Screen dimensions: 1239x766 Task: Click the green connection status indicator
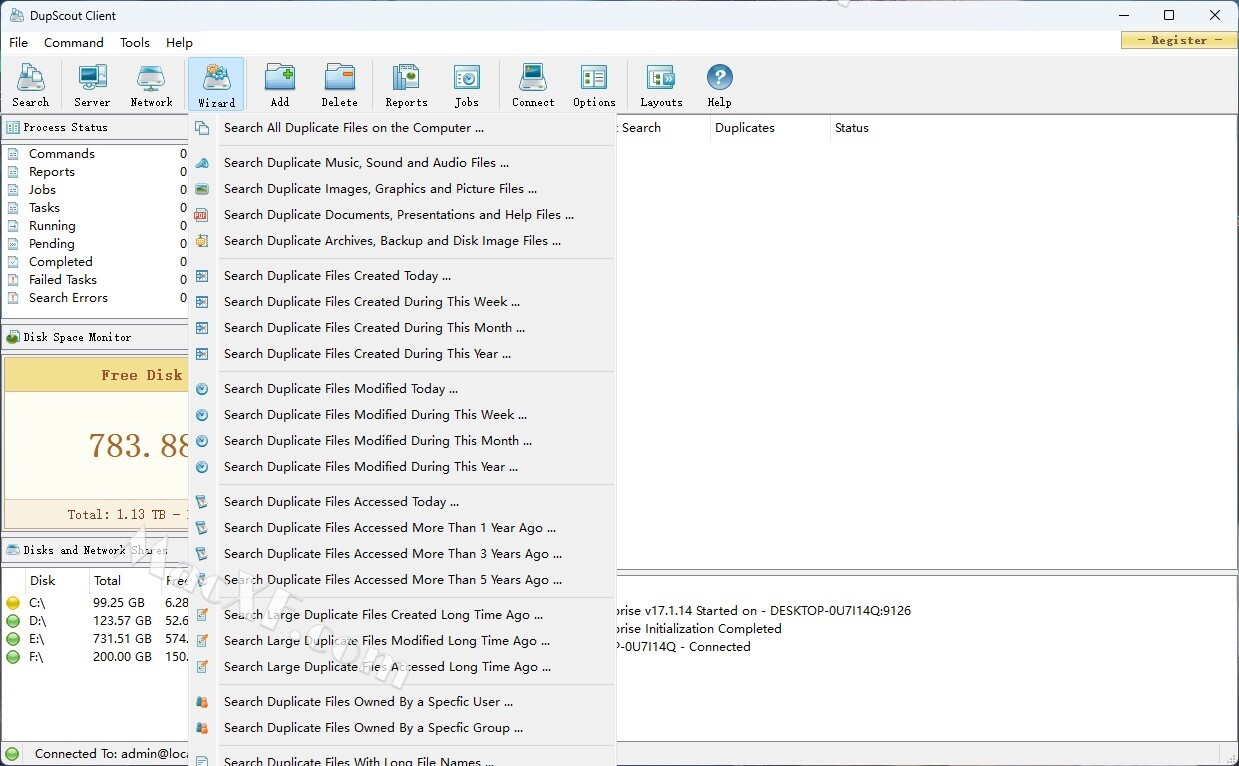12,754
